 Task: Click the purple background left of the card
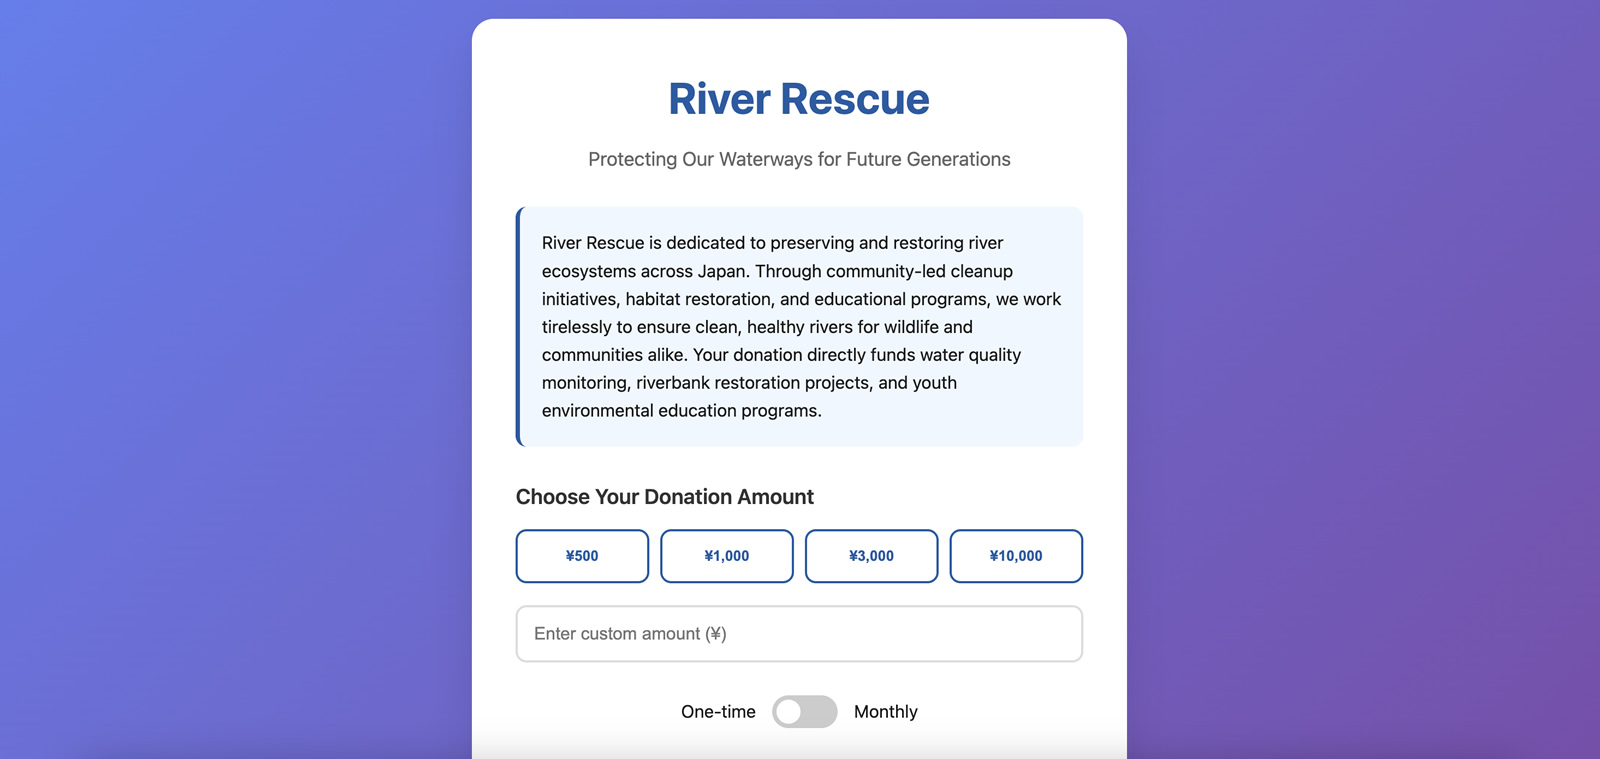[x=236, y=380]
